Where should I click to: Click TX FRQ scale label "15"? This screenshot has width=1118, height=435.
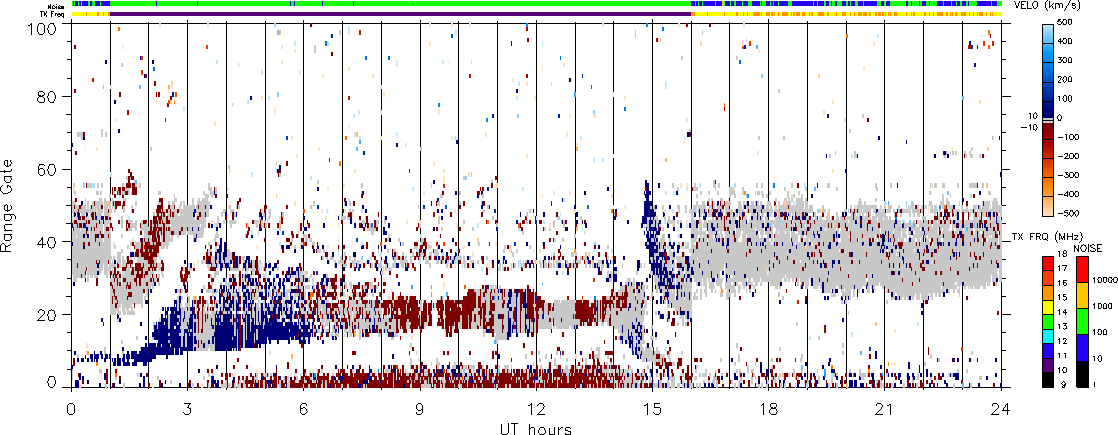click(1062, 298)
